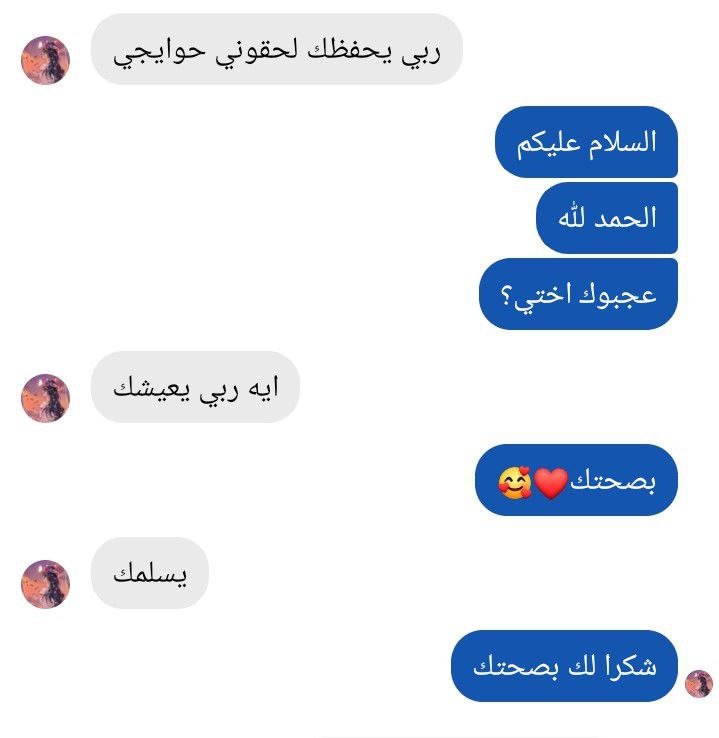The height and width of the screenshot is (738, 719).
Task: Select the 'ربي يحفظك لحقوني حوايجي' message bubble
Action: point(277,49)
